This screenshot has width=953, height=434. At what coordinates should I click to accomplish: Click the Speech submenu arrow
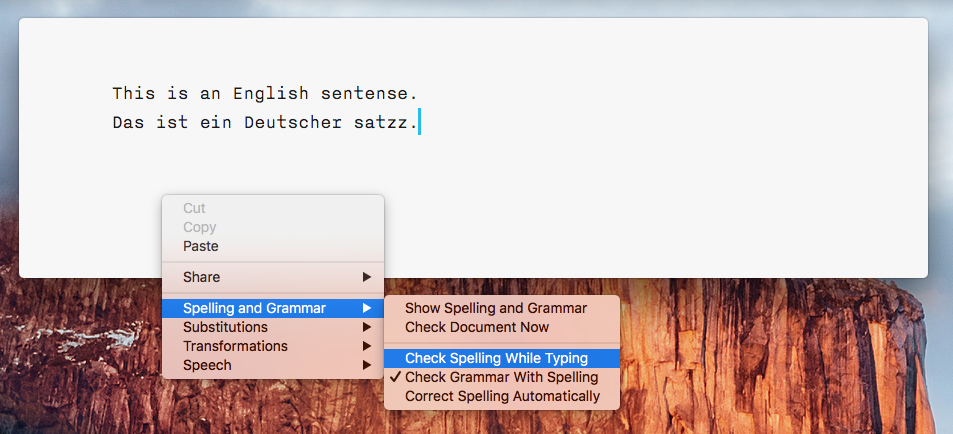click(366, 365)
